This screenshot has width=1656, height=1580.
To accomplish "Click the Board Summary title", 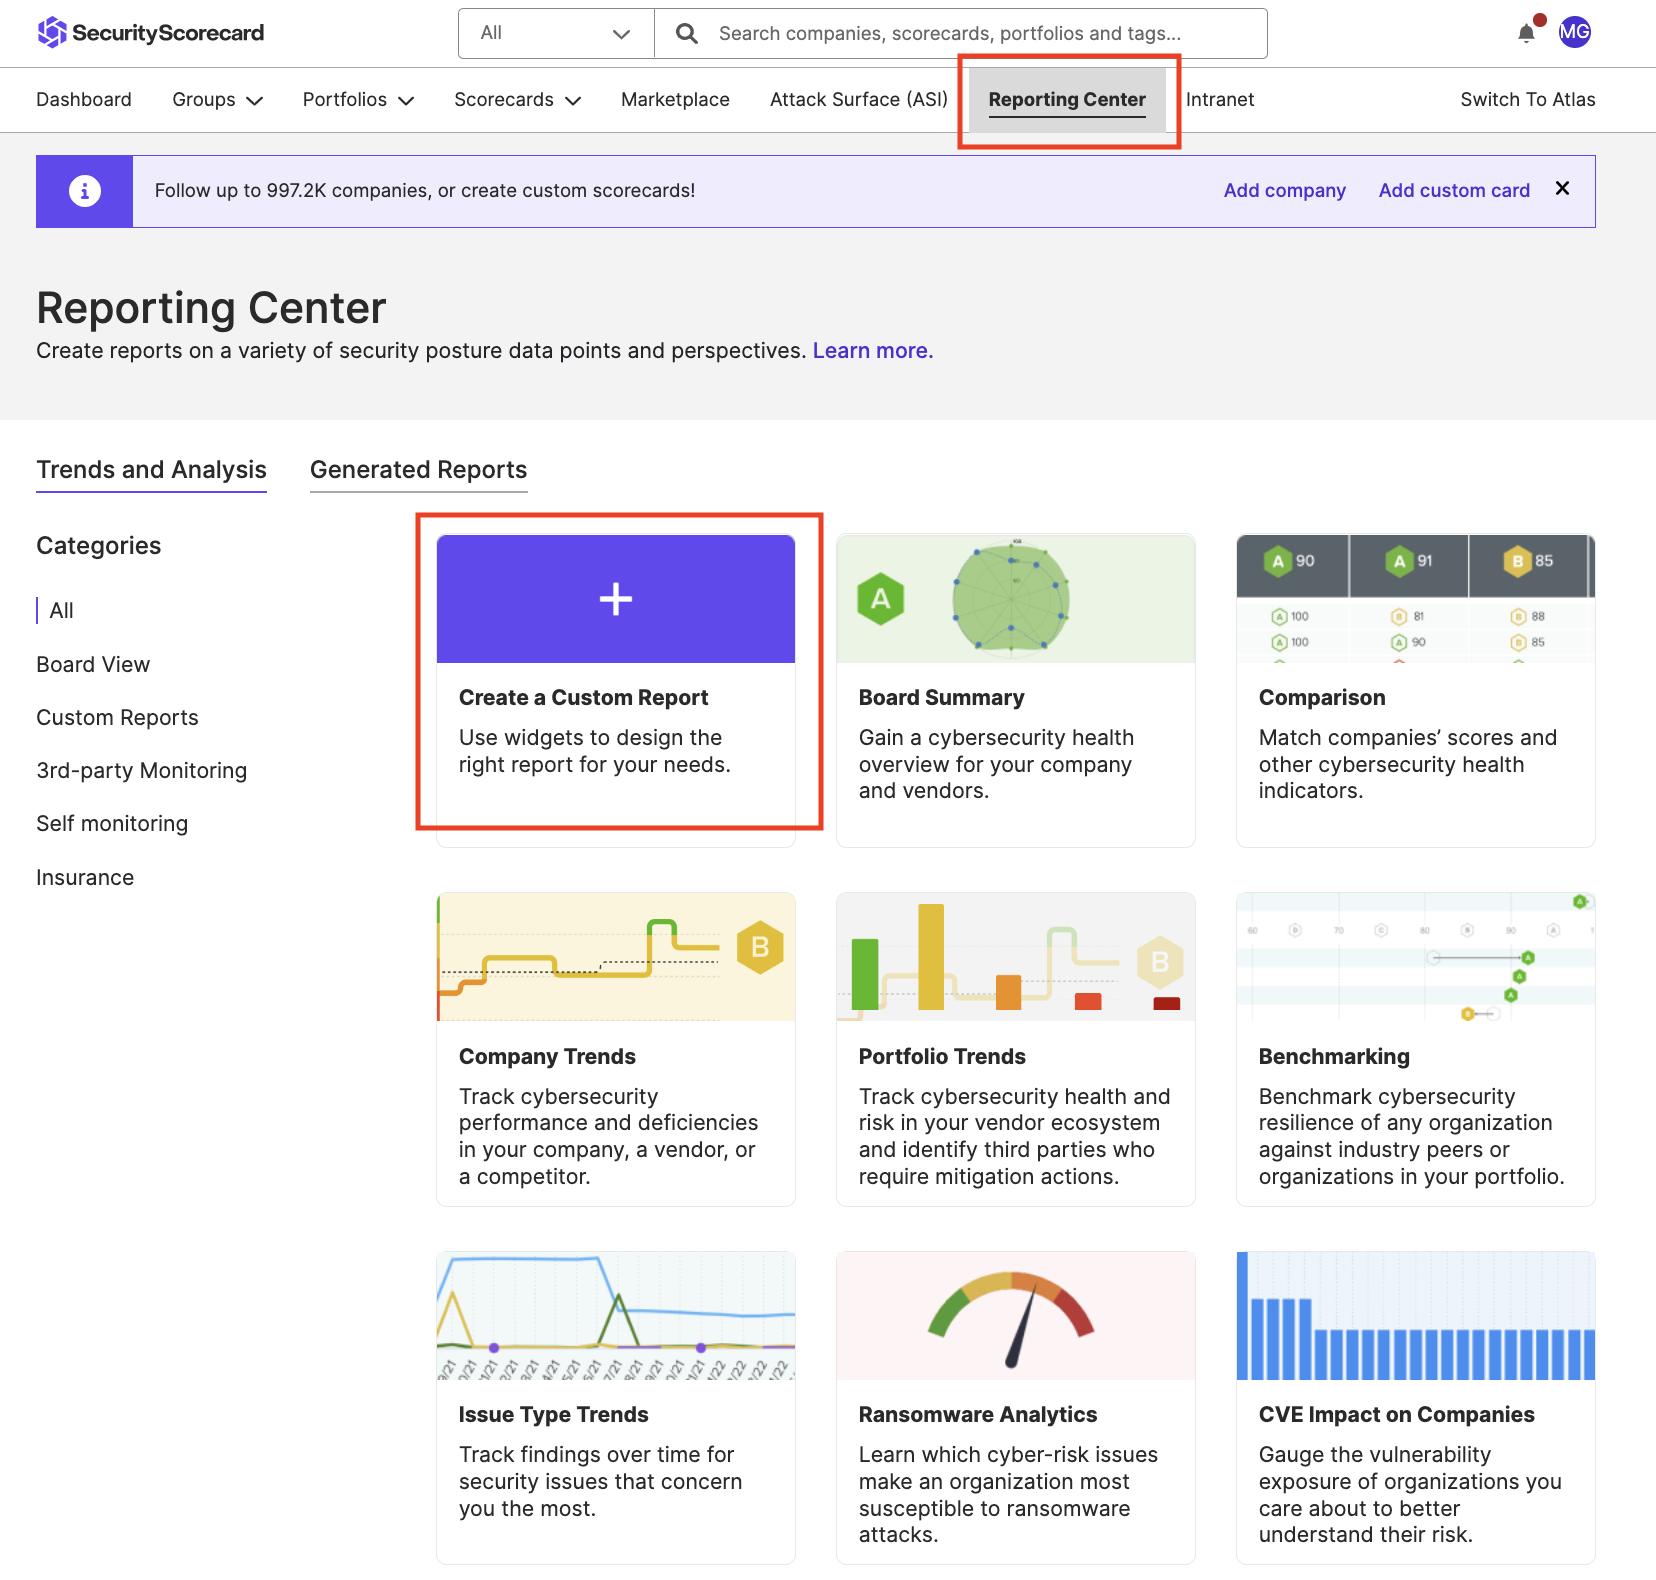I will pyautogui.click(x=941, y=698).
